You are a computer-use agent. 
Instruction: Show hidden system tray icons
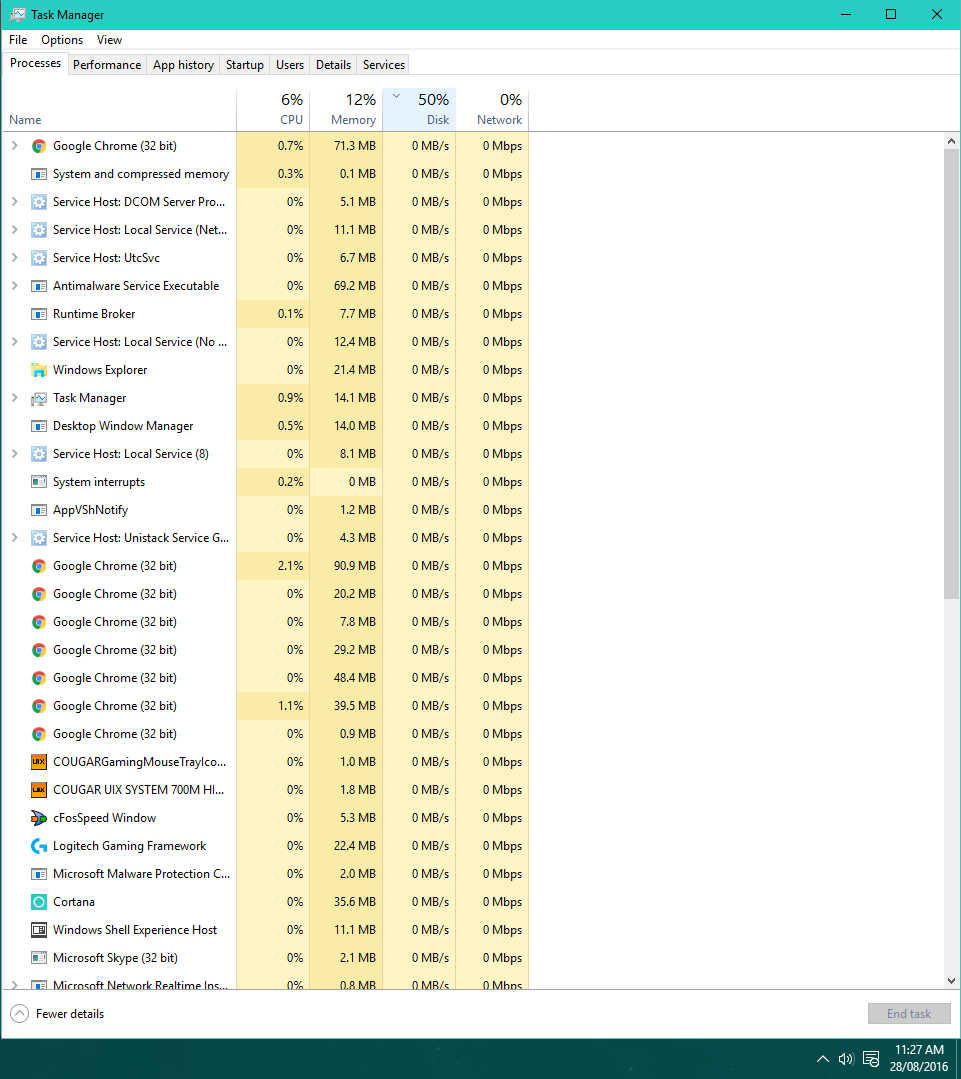822,1058
